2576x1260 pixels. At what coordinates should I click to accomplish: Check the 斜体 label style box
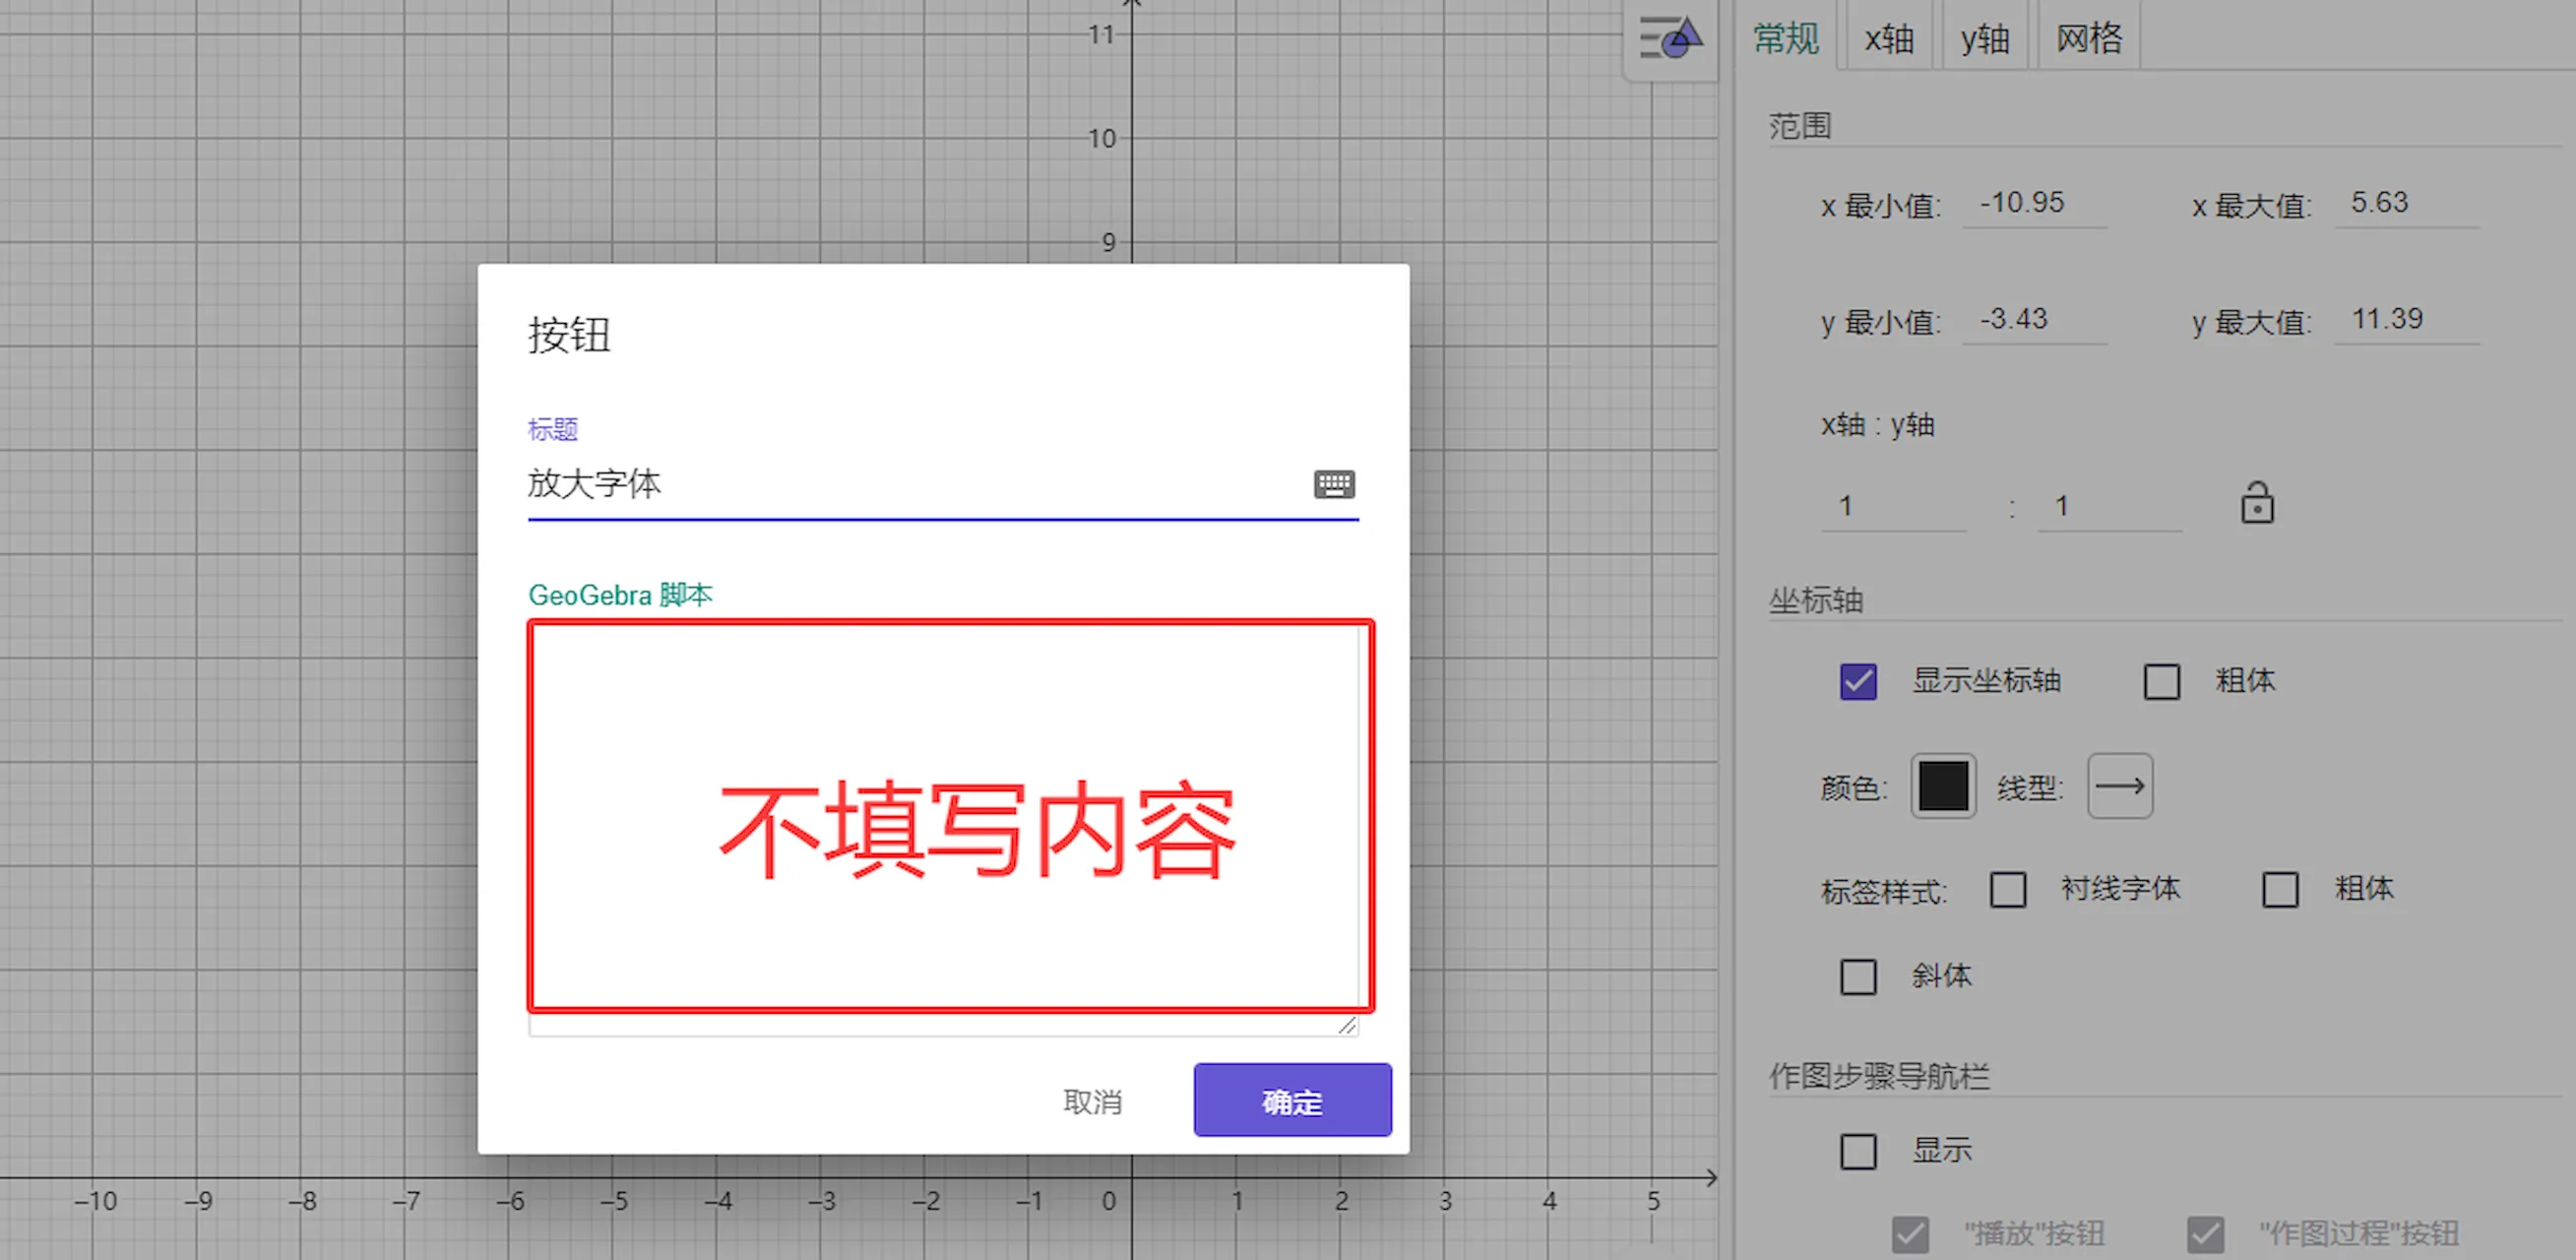click(x=1858, y=977)
